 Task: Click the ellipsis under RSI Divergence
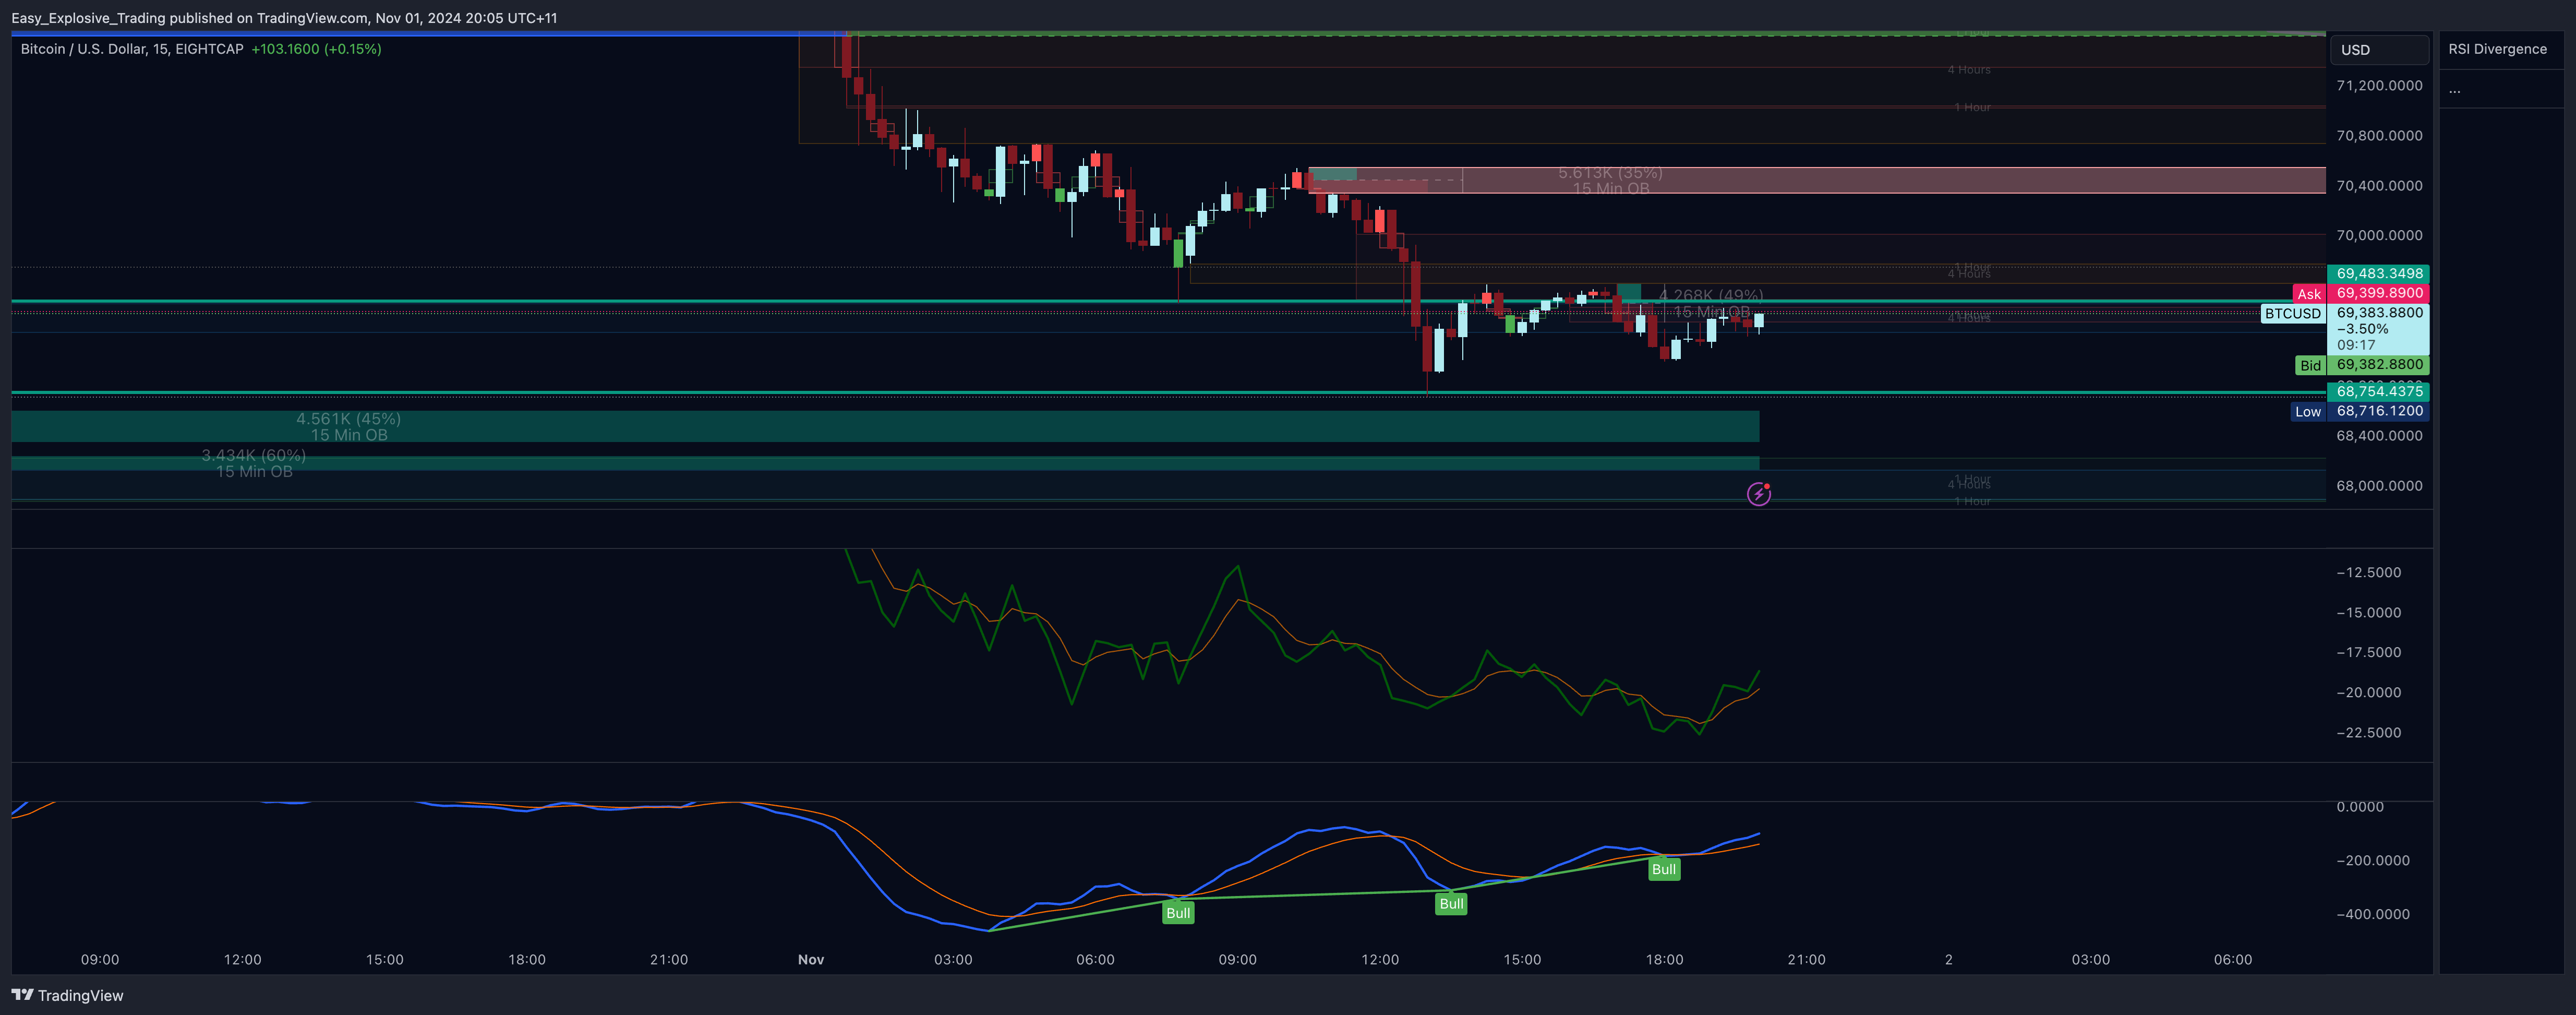(x=2455, y=90)
